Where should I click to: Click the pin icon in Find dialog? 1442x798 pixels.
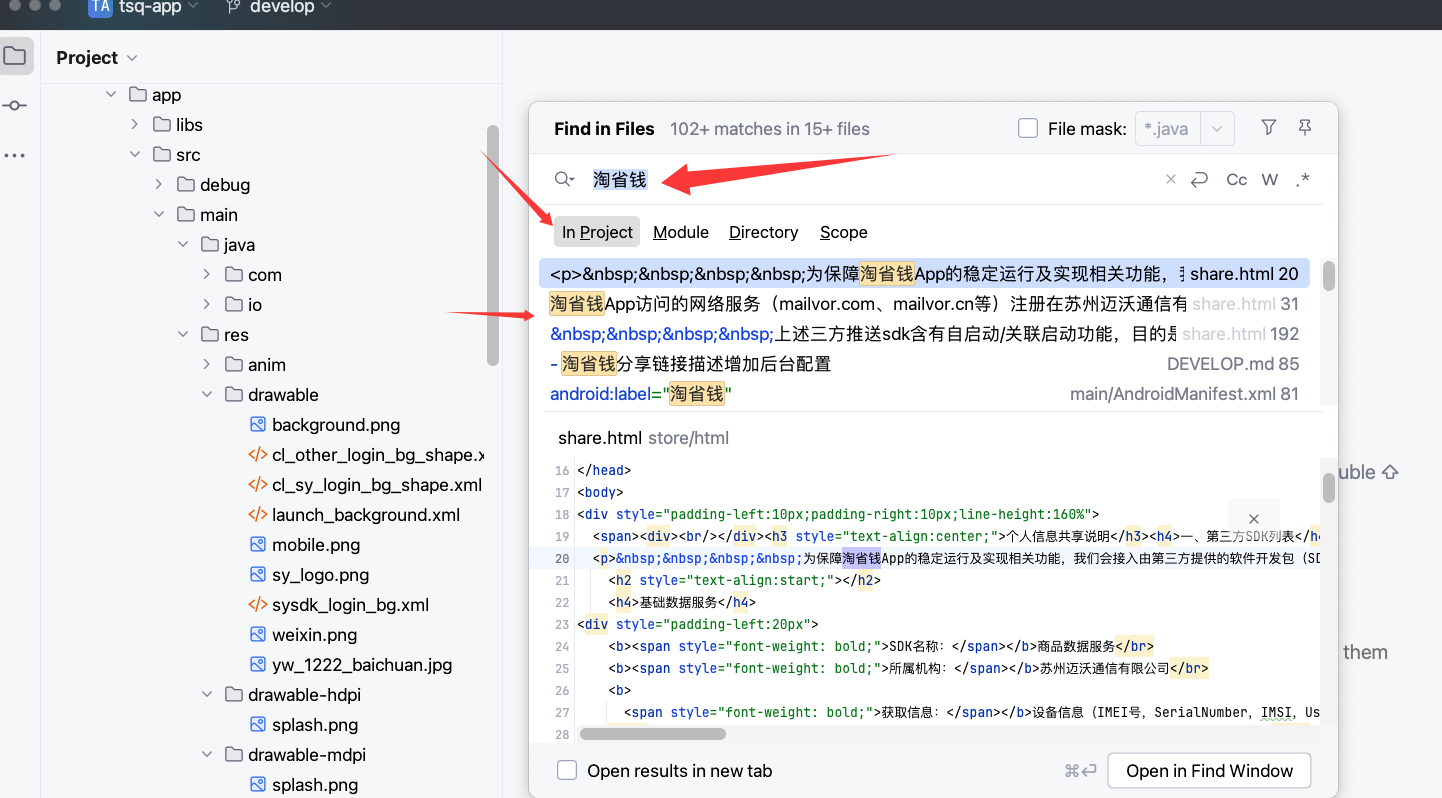click(x=1304, y=128)
